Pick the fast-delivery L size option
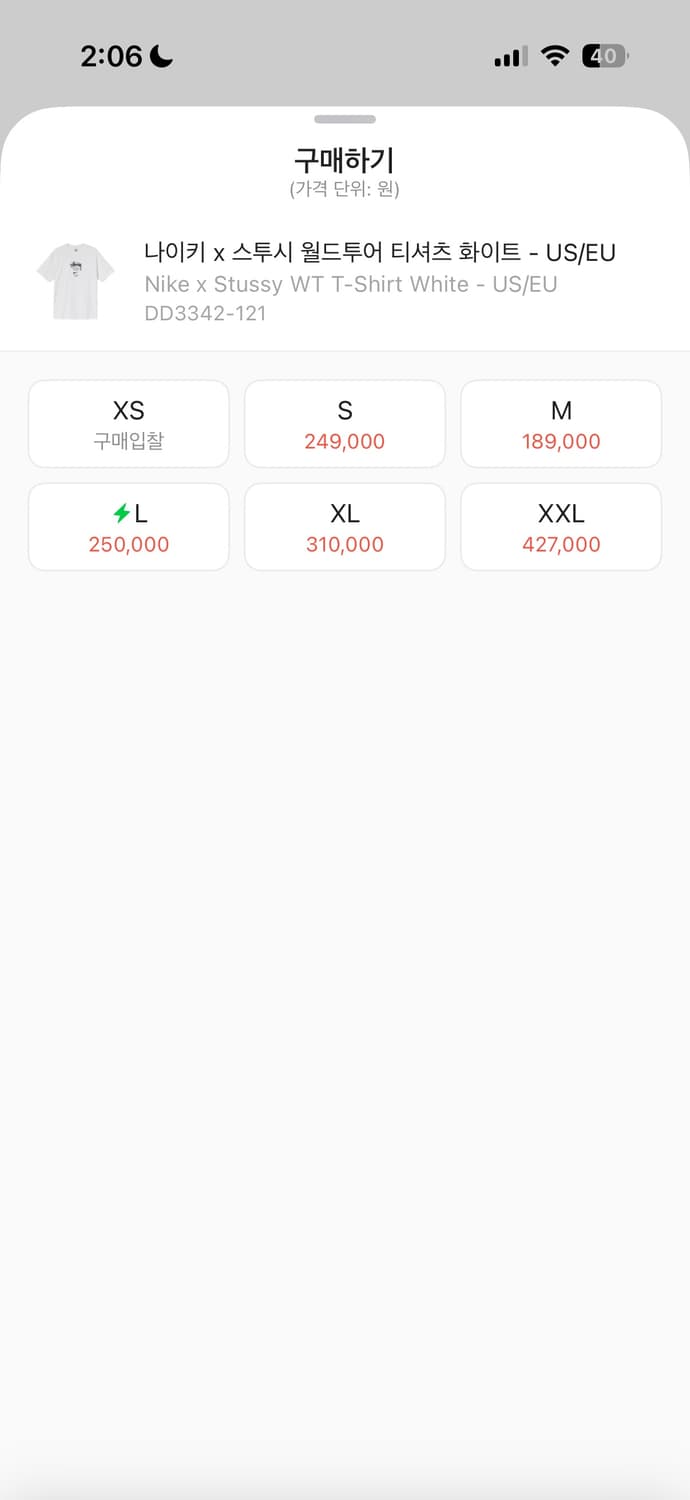 (129, 527)
